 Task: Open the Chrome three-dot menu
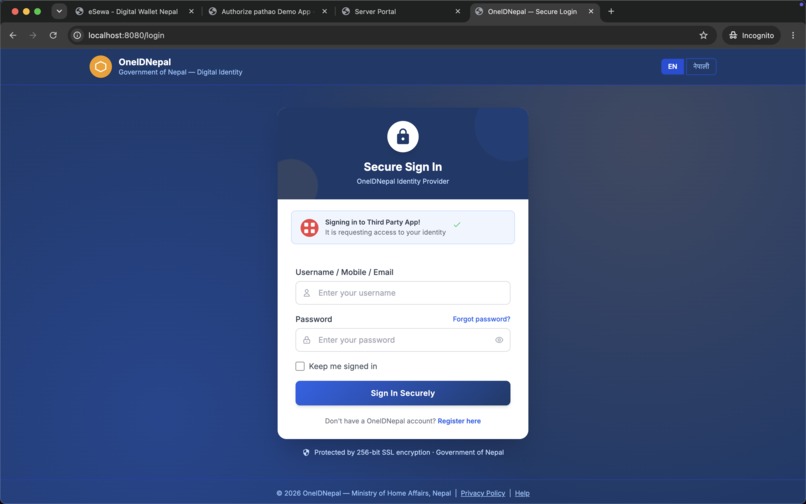pyautogui.click(x=793, y=35)
